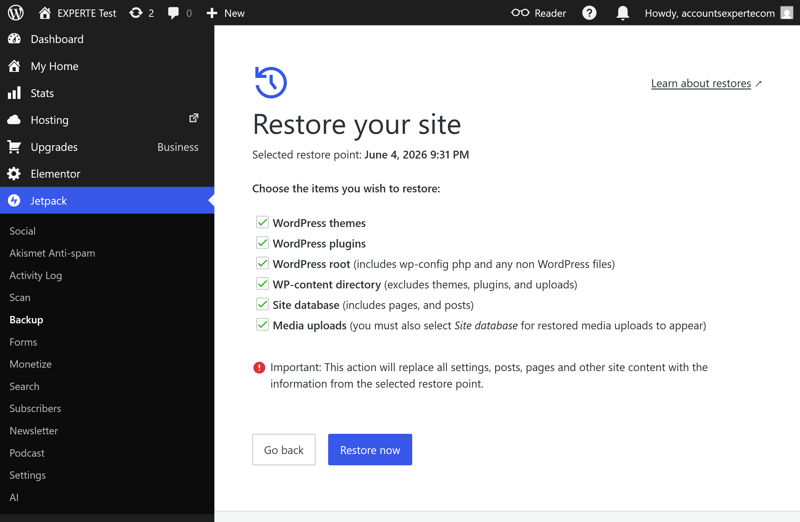
Task: Click the Restore now button
Action: point(370,450)
